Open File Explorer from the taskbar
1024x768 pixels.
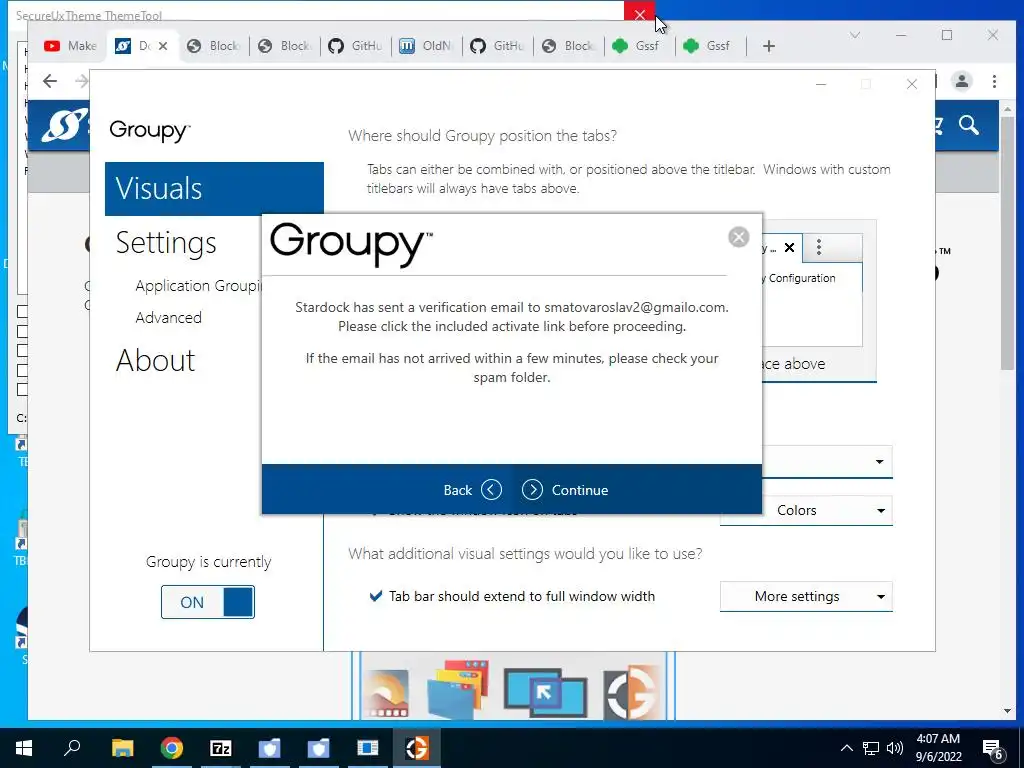click(x=122, y=748)
